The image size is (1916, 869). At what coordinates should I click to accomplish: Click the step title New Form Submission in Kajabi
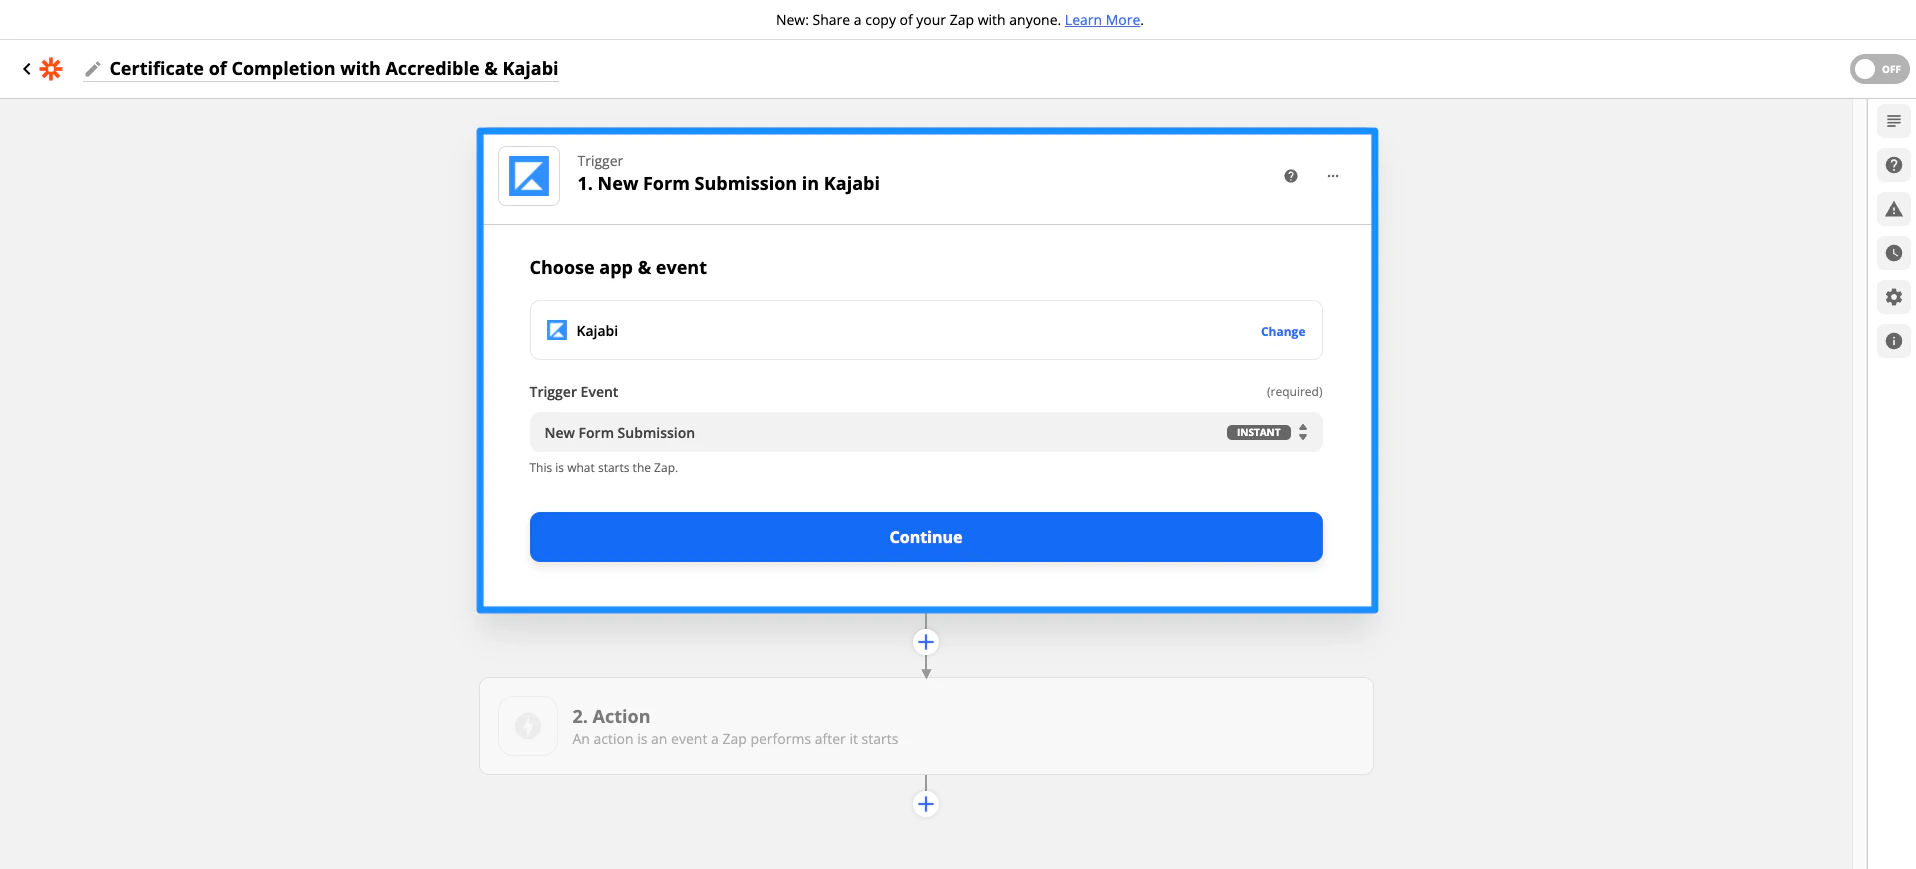(728, 184)
